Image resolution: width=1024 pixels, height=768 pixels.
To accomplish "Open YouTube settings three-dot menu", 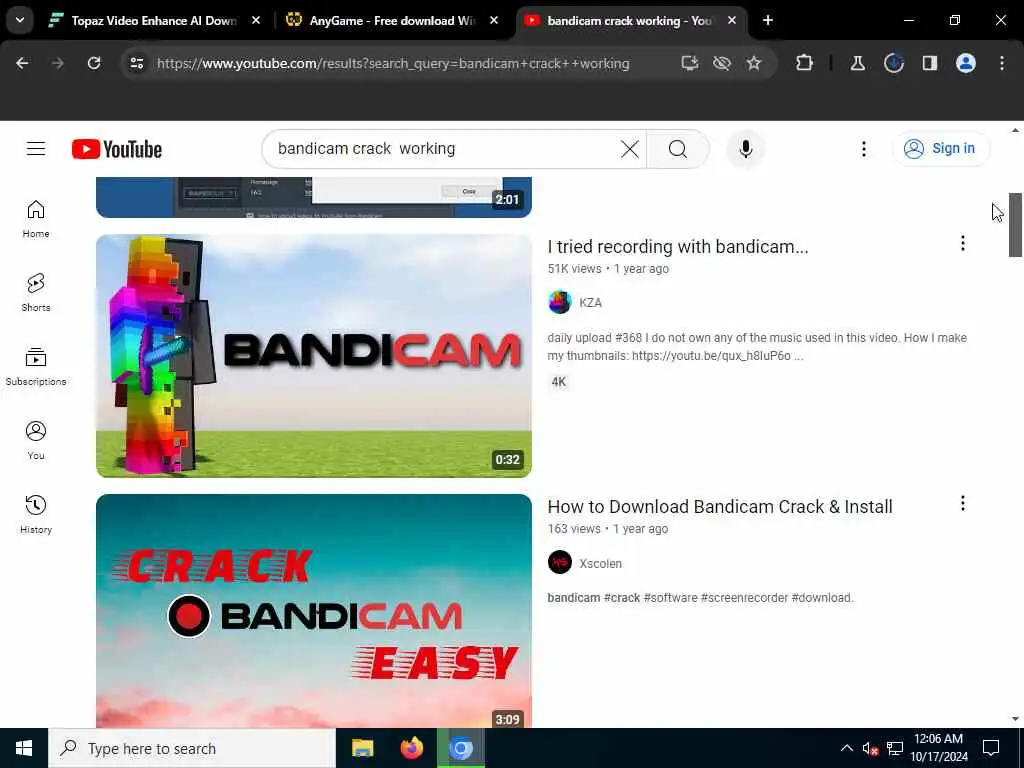I will (863, 149).
